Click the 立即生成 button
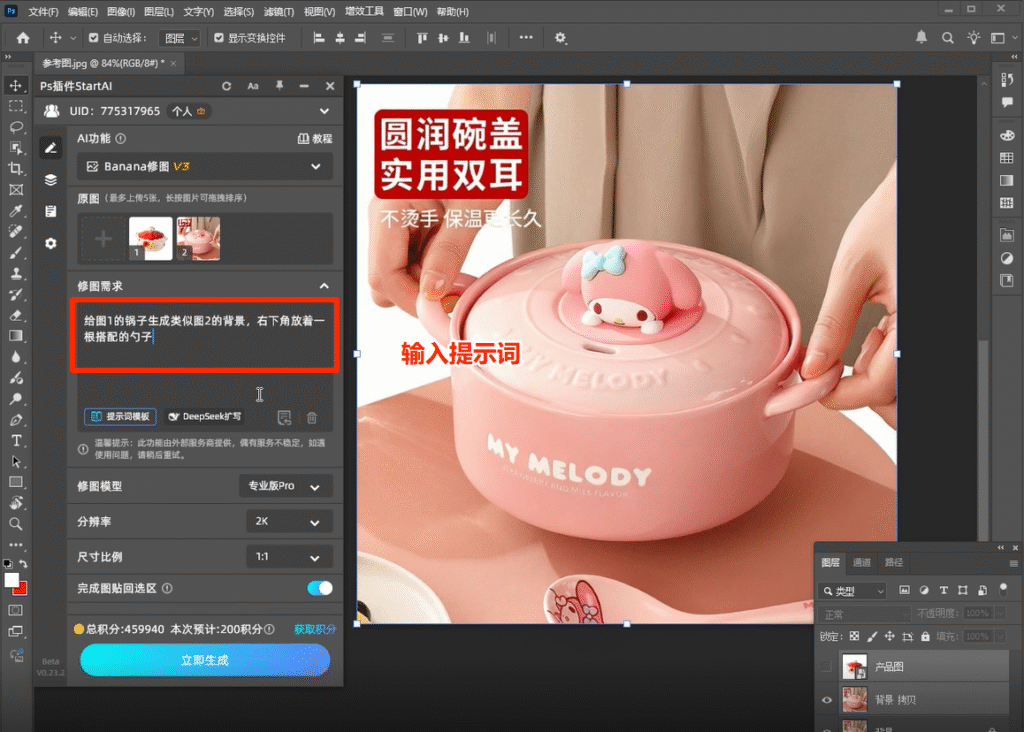 click(204, 660)
